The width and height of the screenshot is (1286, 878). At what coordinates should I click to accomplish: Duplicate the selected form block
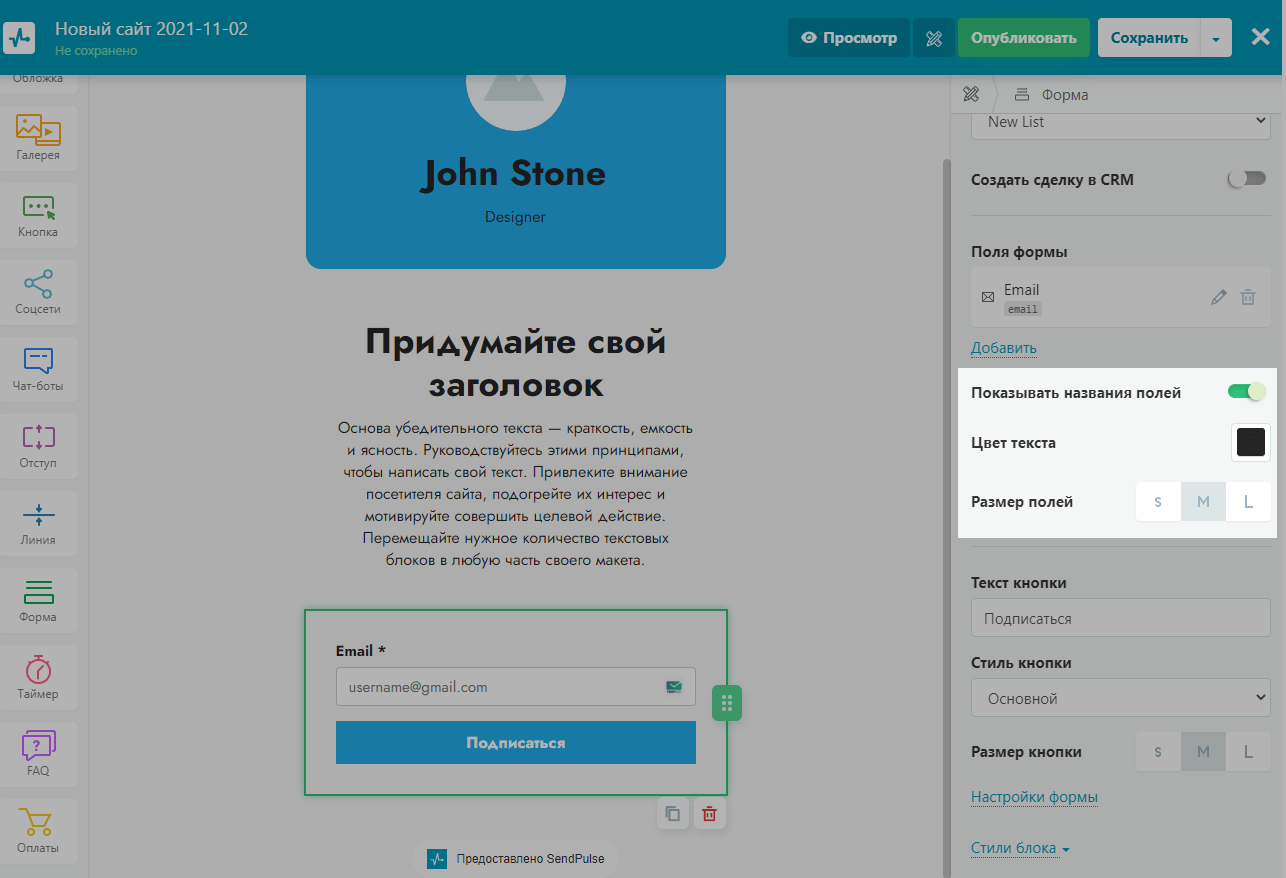(673, 813)
